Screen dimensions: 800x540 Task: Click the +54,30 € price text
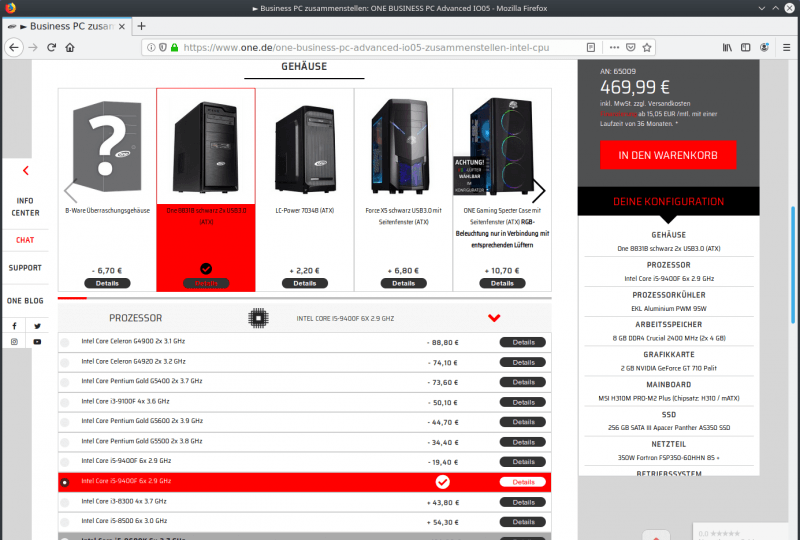[443, 523]
